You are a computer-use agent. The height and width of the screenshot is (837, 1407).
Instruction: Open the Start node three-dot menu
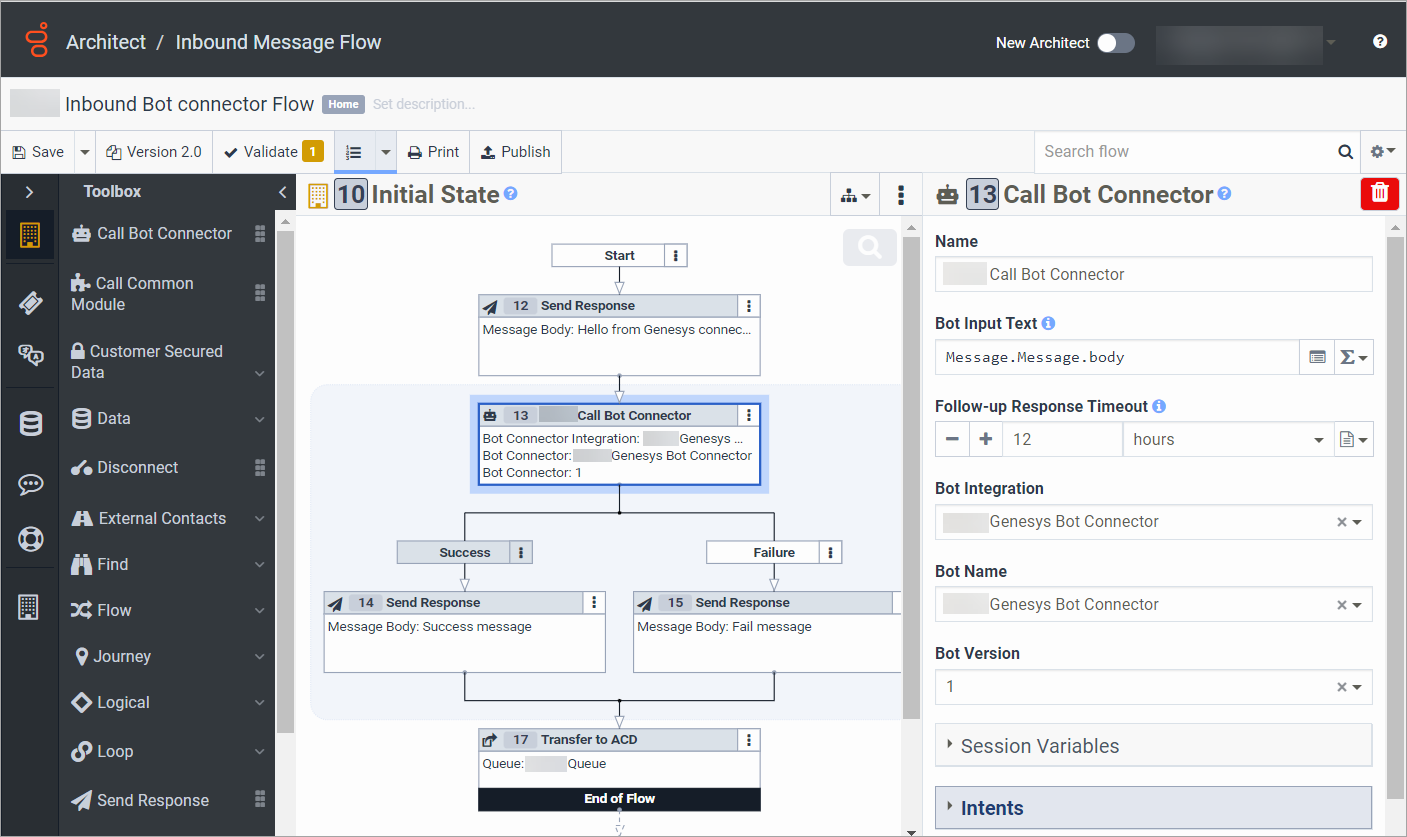tap(676, 256)
